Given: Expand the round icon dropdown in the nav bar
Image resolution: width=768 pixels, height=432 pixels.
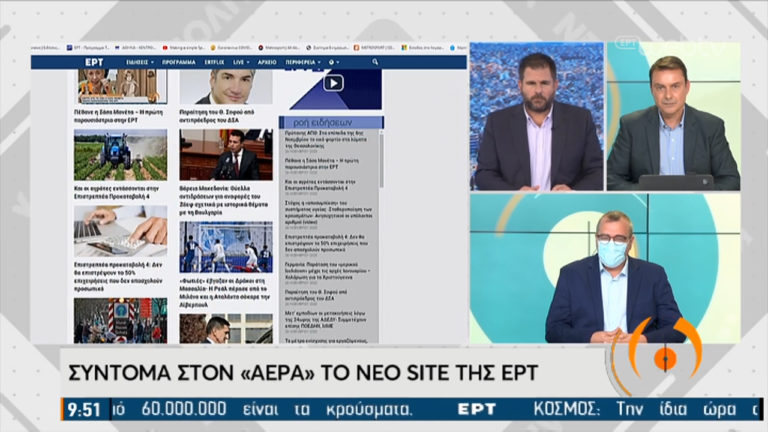Looking at the screenshot, I should point(334,62).
